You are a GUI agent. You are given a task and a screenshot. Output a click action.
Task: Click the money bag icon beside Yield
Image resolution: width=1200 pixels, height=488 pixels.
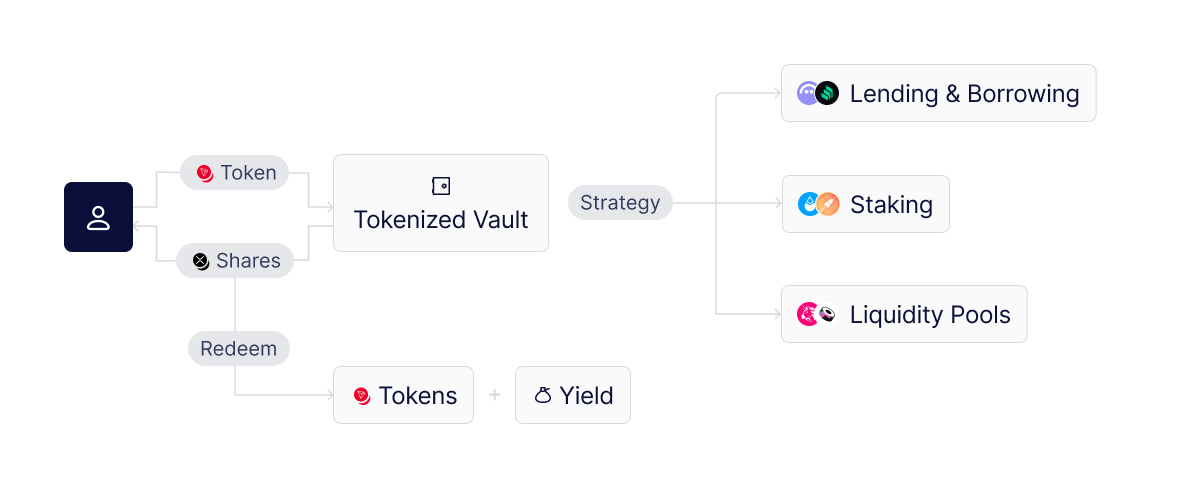543,396
